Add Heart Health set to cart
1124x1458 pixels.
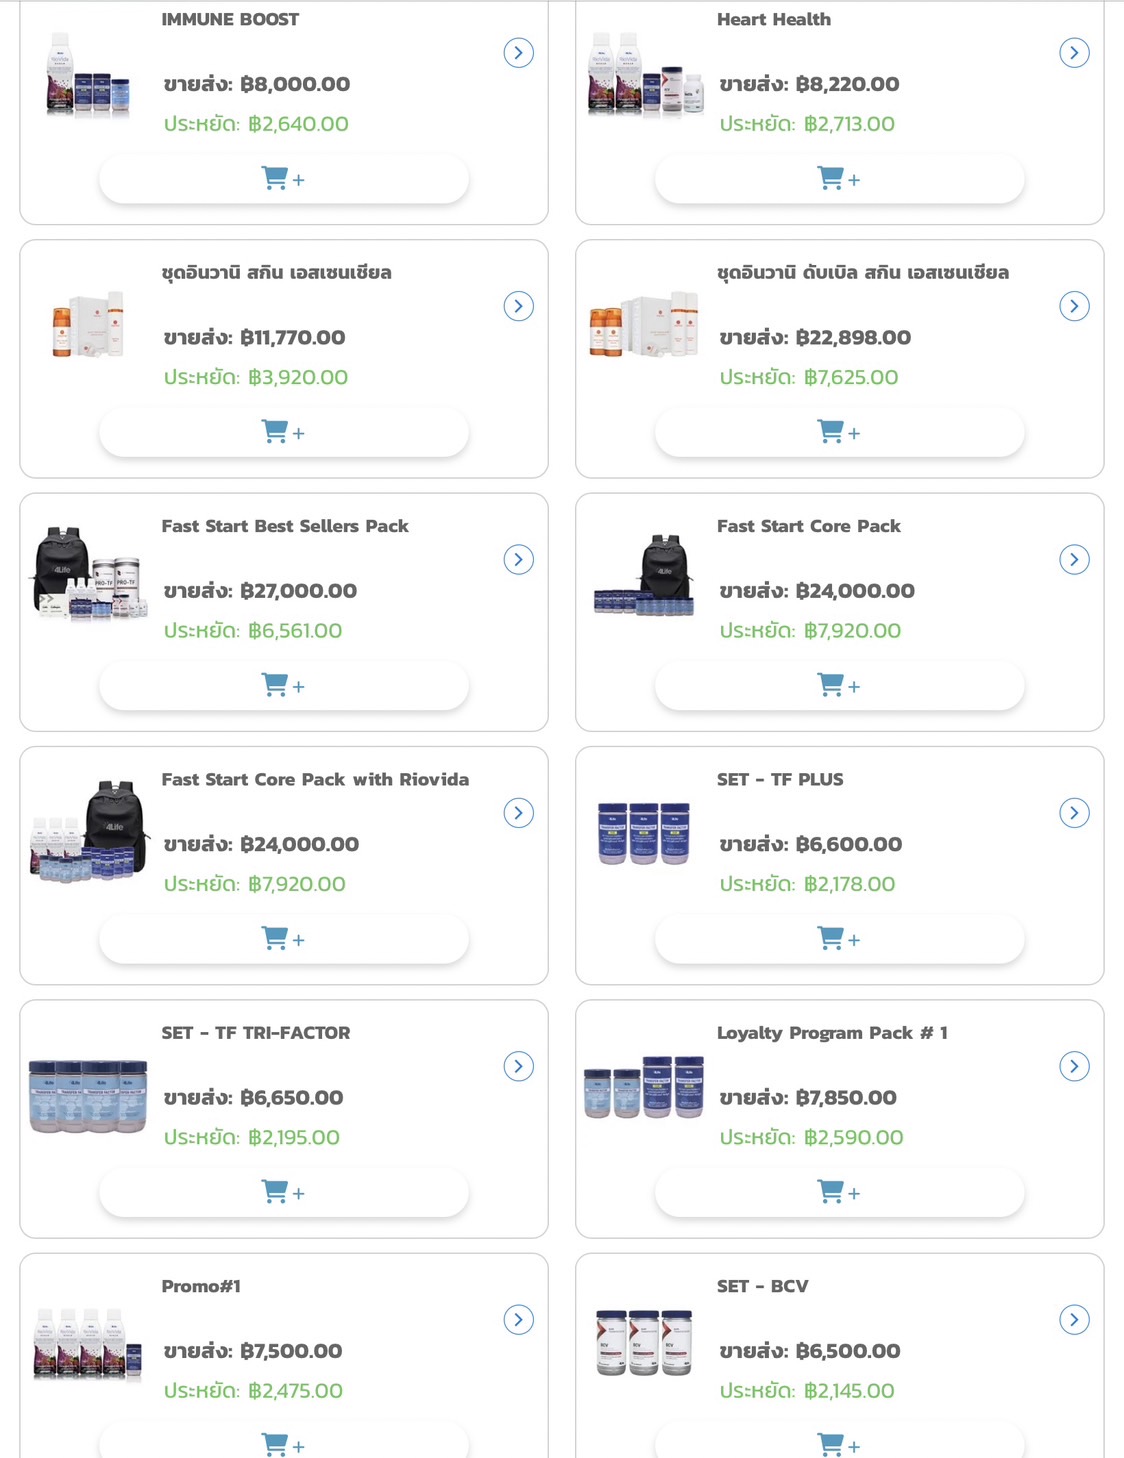click(839, 180)
